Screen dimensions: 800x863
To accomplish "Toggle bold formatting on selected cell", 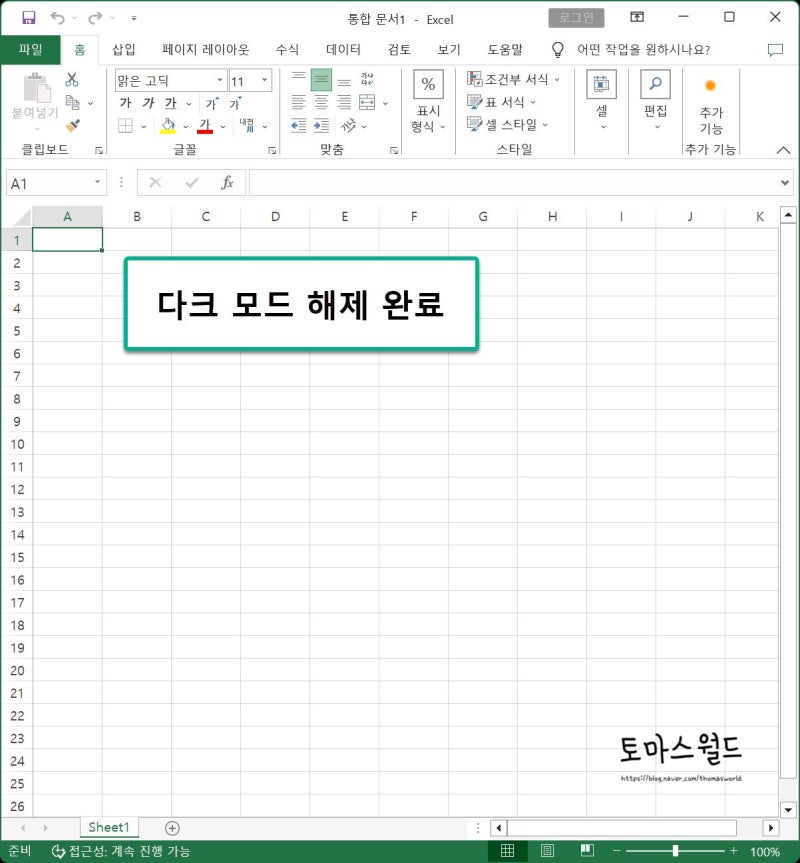I will [x=125, y=103].
